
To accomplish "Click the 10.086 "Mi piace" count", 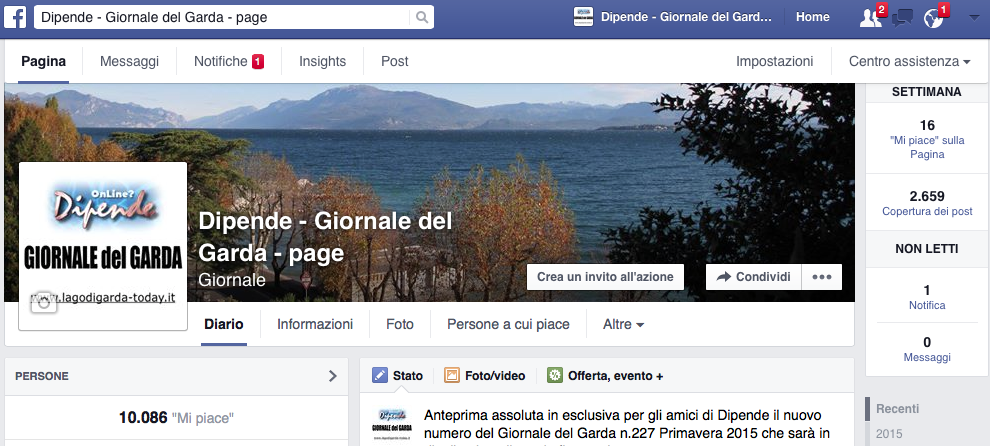I will tap(176, 418).
